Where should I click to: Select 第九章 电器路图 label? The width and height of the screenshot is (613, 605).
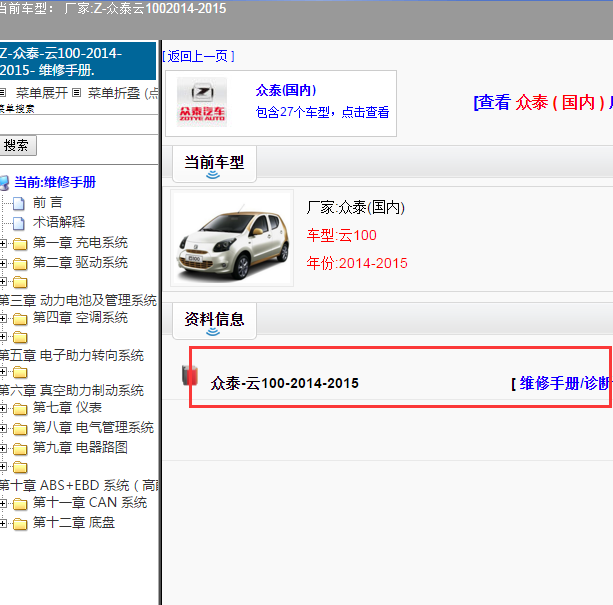coord(80,447)
